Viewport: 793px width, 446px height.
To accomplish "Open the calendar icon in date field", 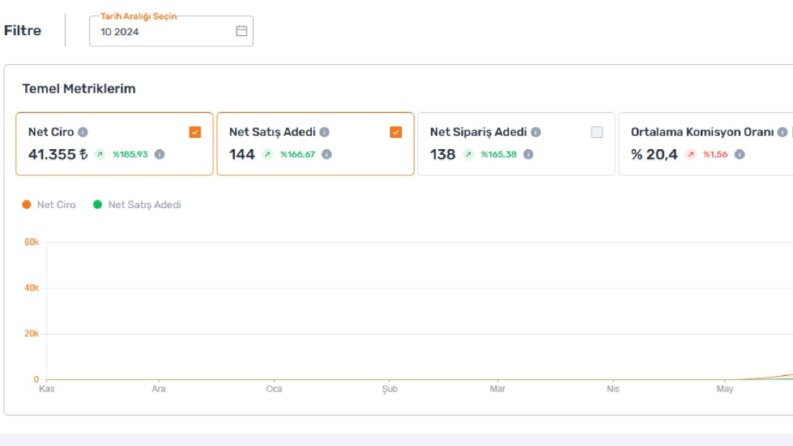I will 241,31.
